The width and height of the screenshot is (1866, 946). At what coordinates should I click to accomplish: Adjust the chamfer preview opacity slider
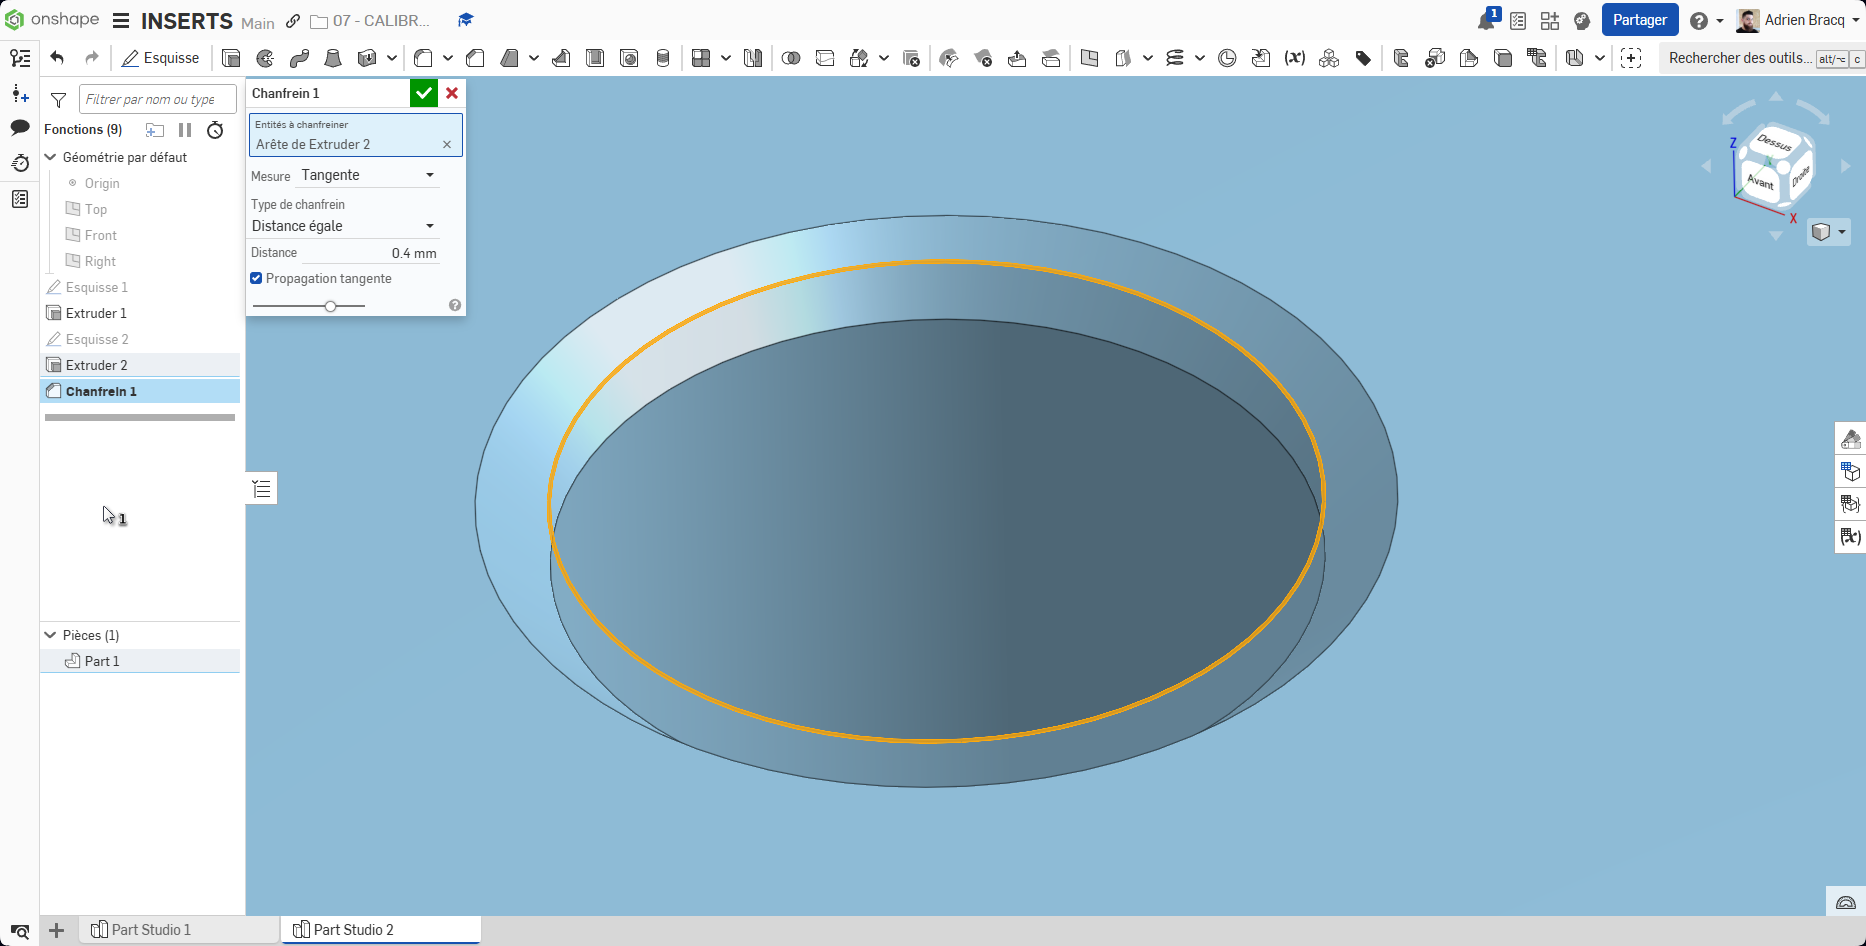(330, 306)
